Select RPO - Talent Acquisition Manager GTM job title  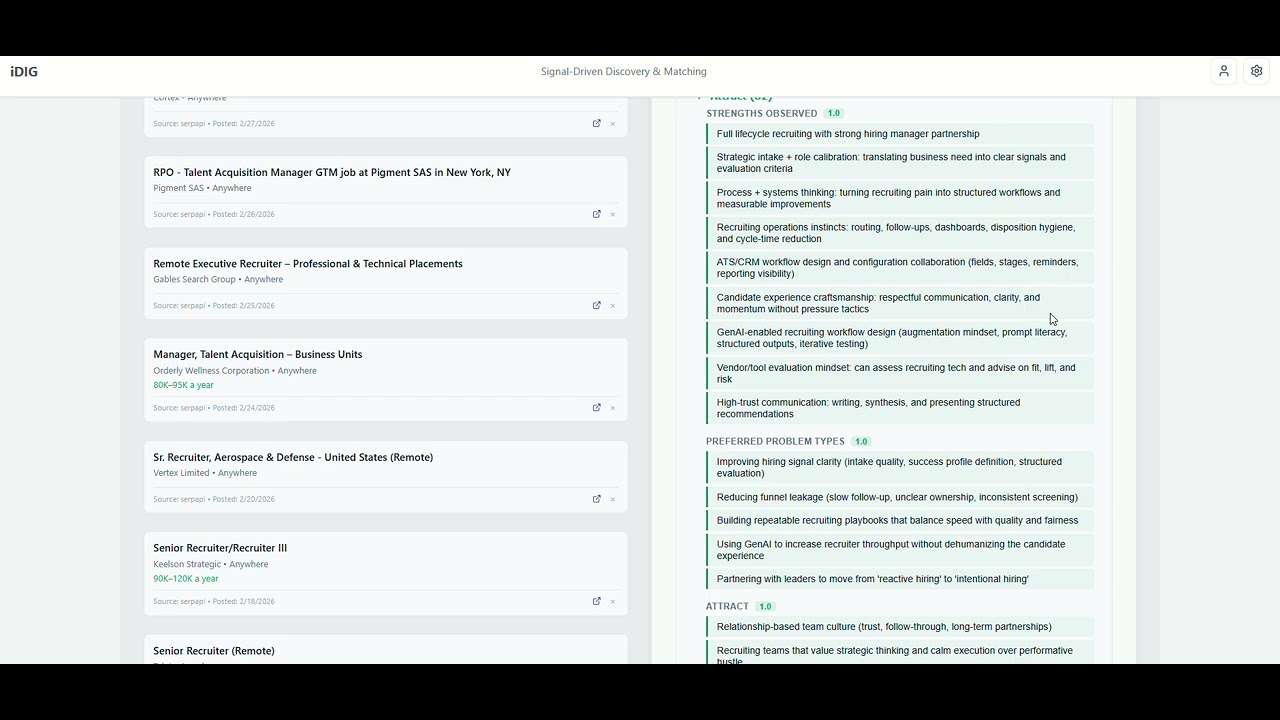pyautogui.click(x=332, y=172)
